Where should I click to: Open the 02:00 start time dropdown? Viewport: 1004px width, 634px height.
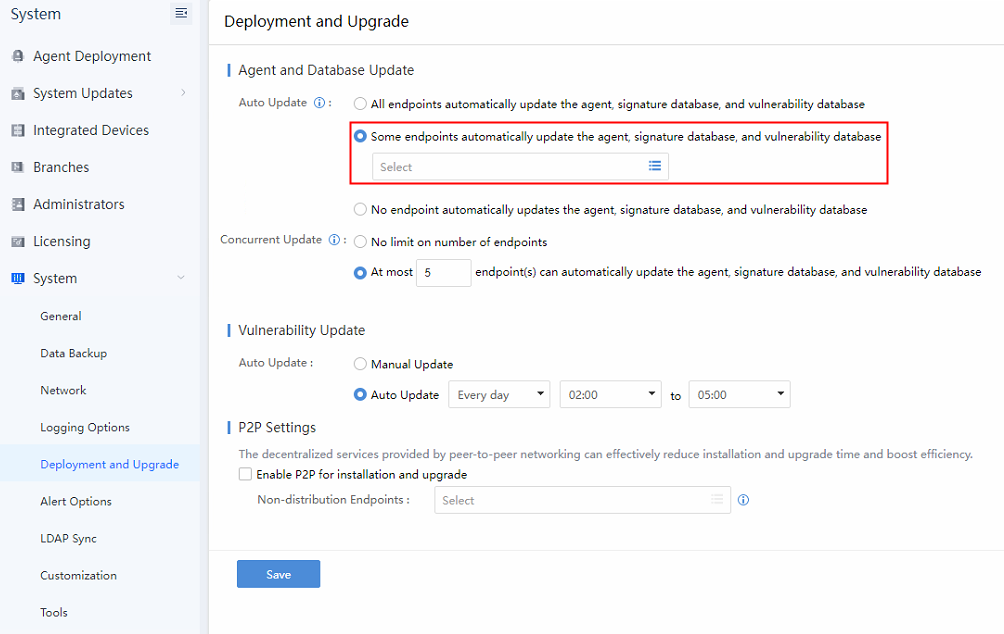coord(610,395)
